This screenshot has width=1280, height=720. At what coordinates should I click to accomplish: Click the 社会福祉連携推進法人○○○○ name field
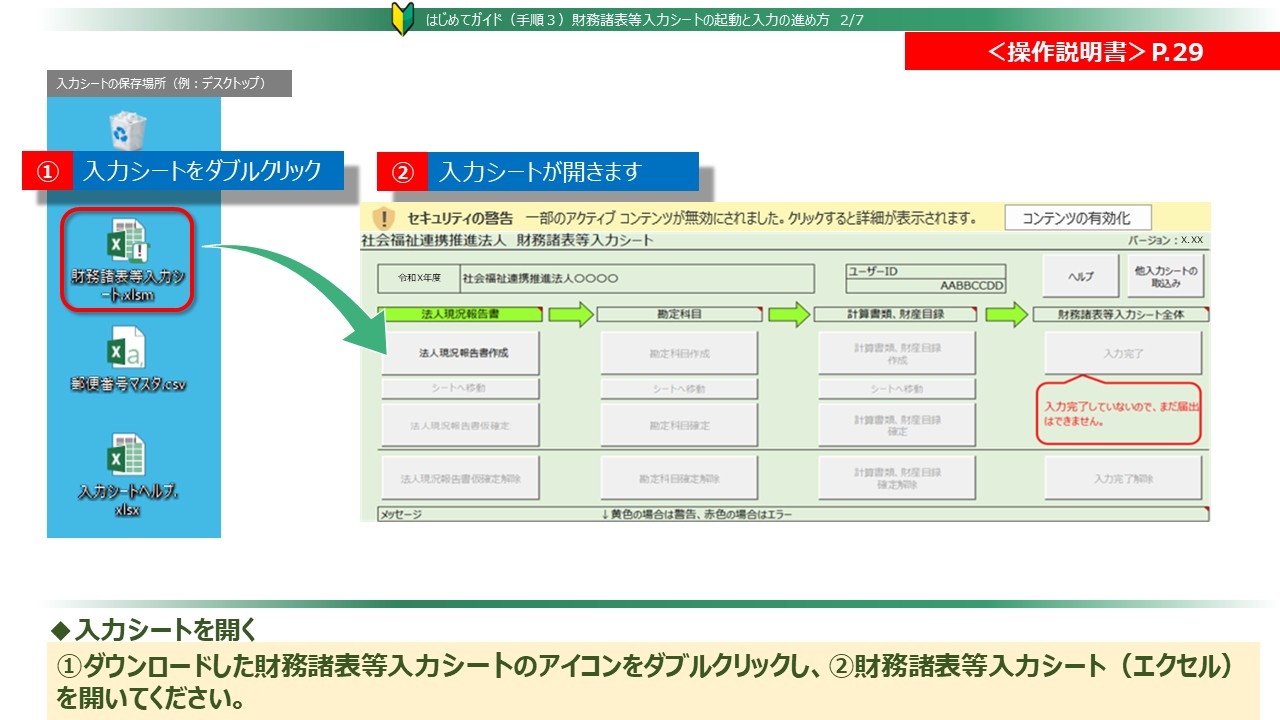point(636,278)
